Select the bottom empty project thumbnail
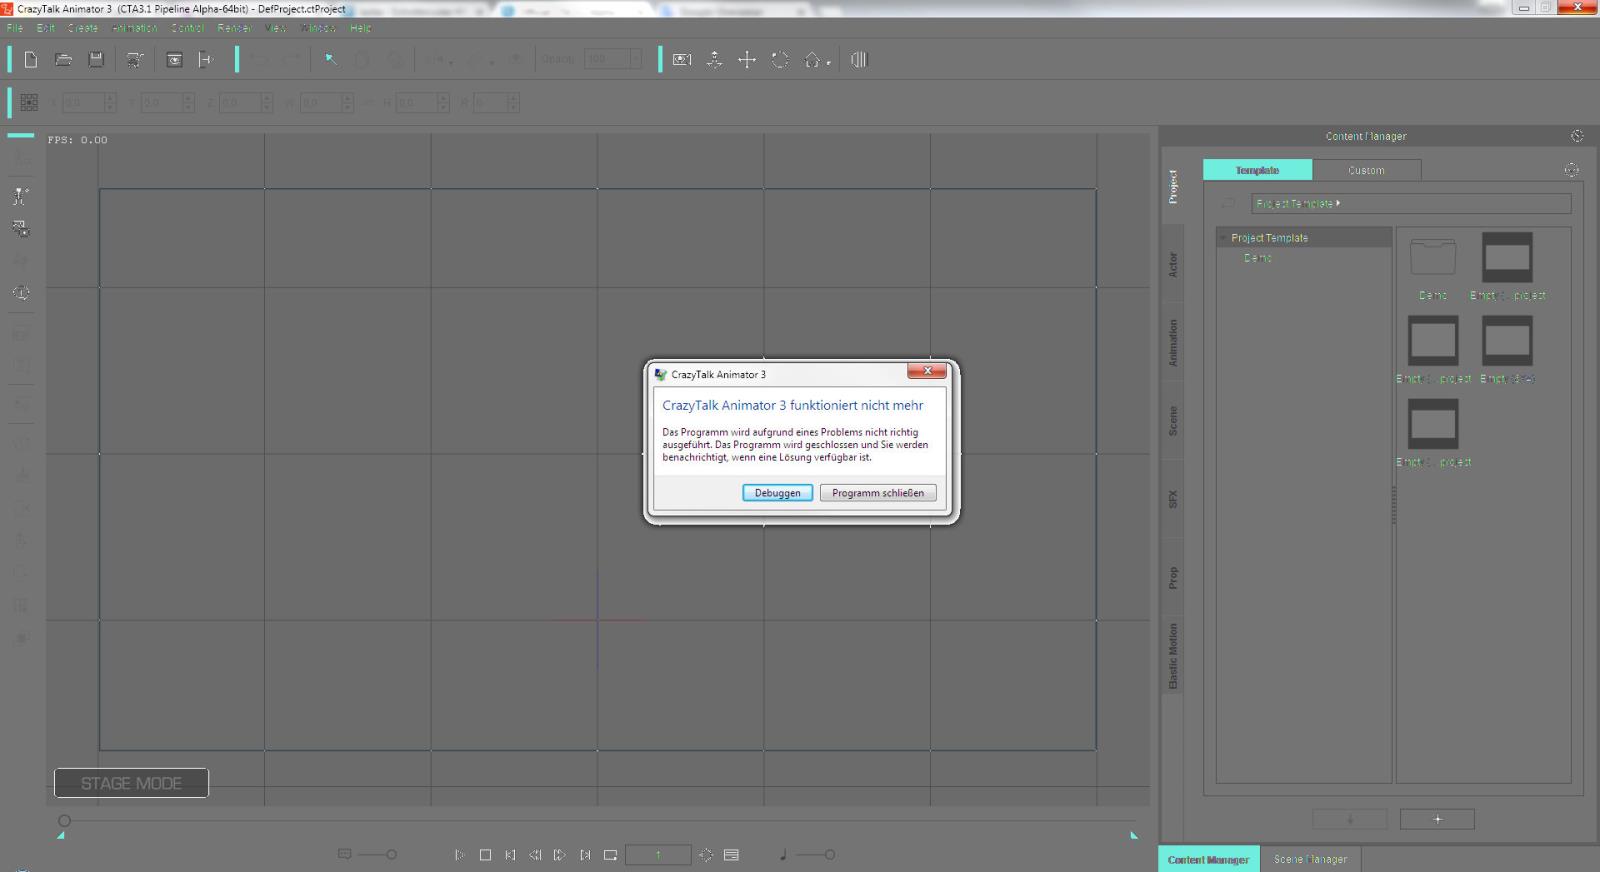The image size is (1600, 872). [1432, 424]
